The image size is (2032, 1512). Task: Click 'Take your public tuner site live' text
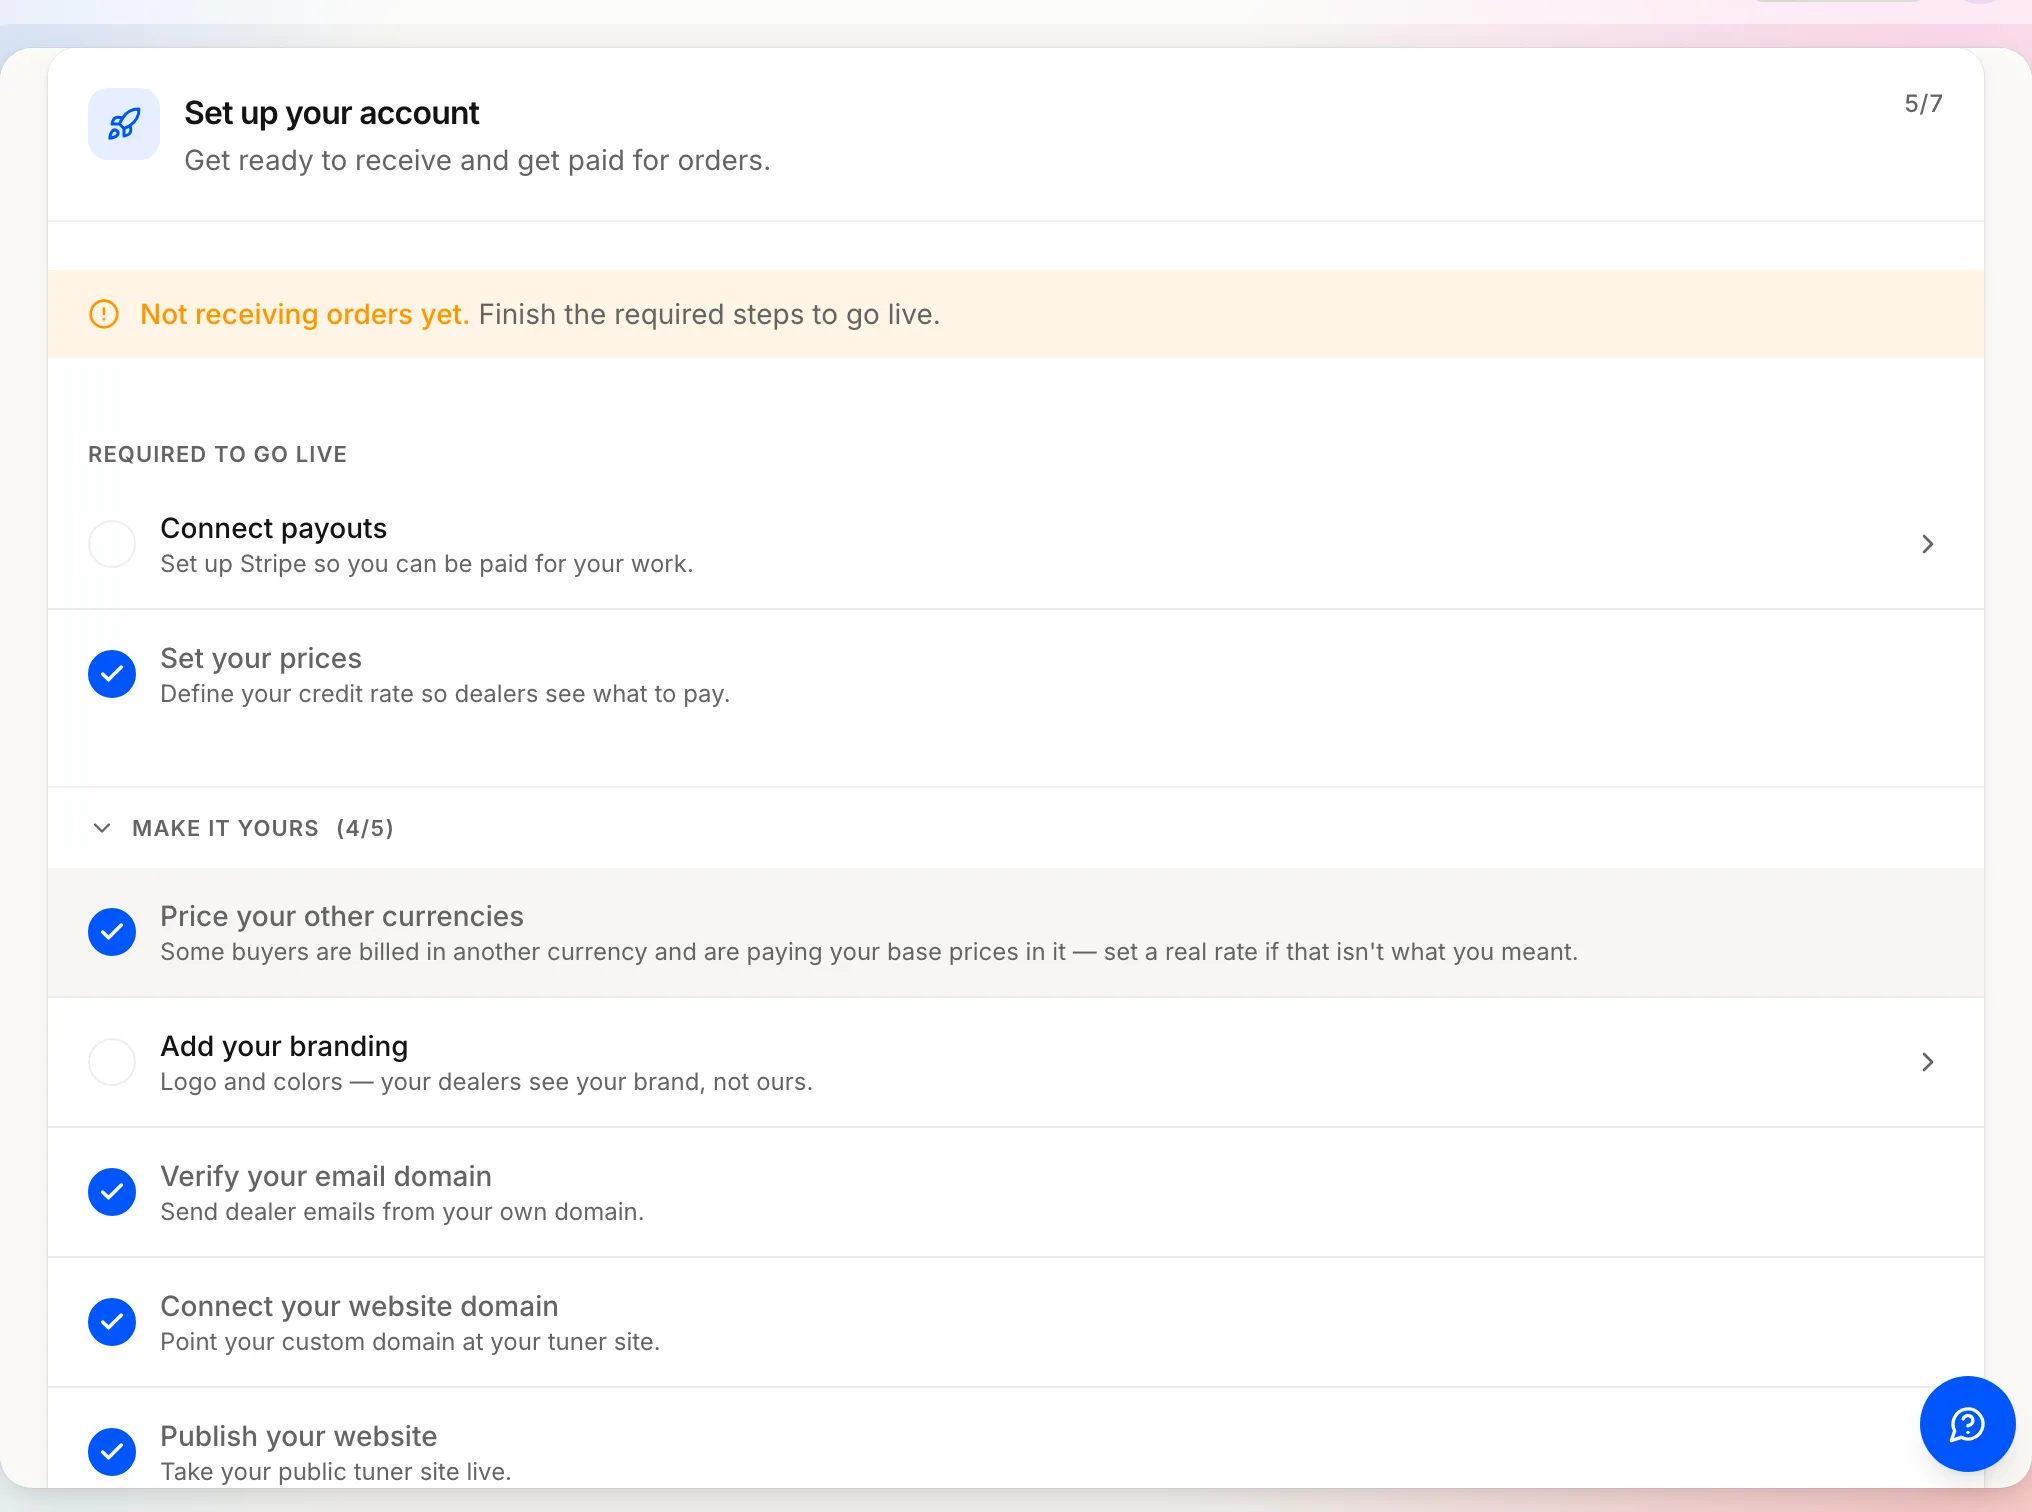(x=335, y=1472)
